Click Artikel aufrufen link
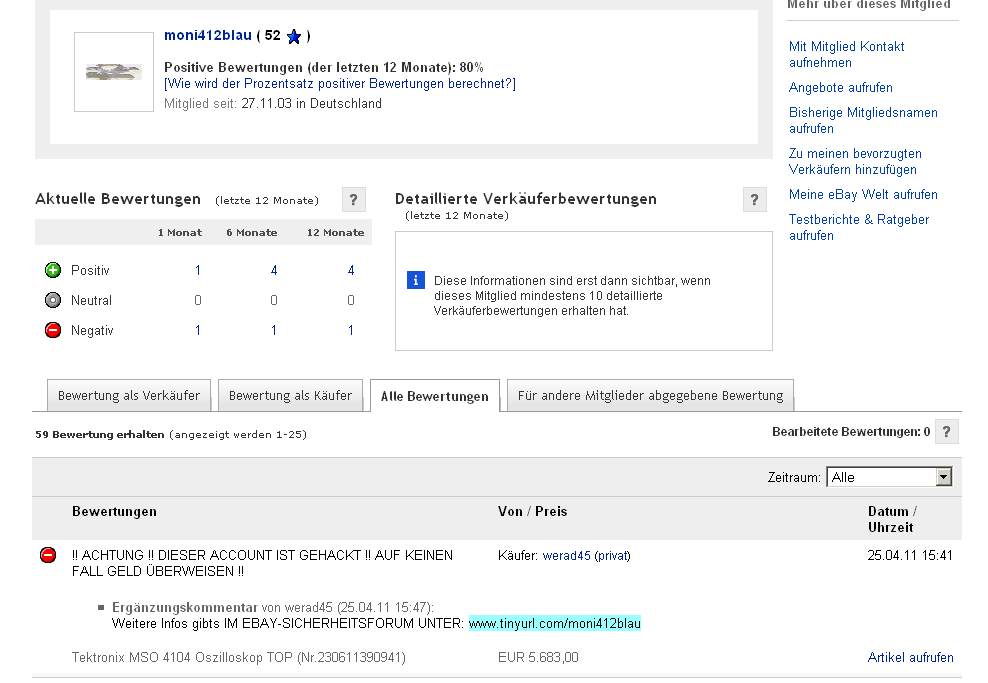 pyautogui.click(x=910, y=658)
